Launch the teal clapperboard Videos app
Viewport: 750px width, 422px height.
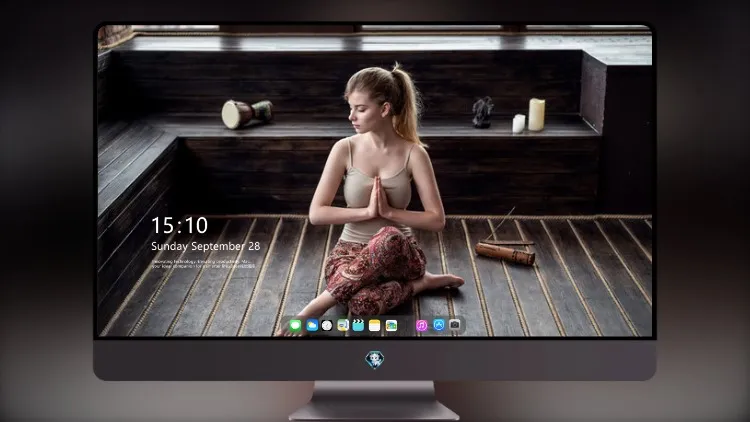point(358,325)
